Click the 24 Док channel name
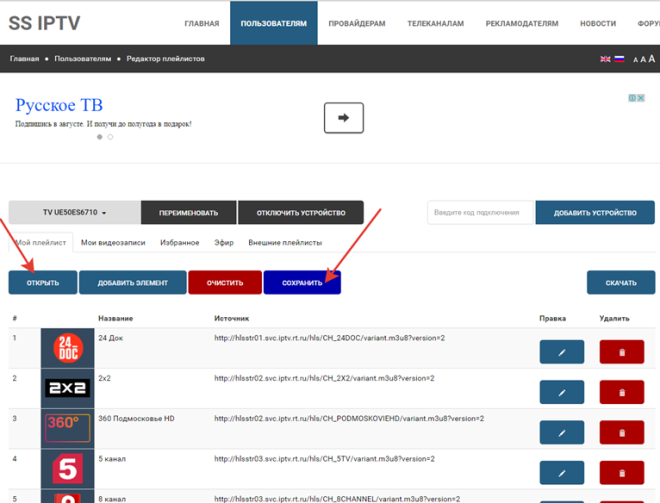Viewport: 660px width, 503px height. (111, 338)
